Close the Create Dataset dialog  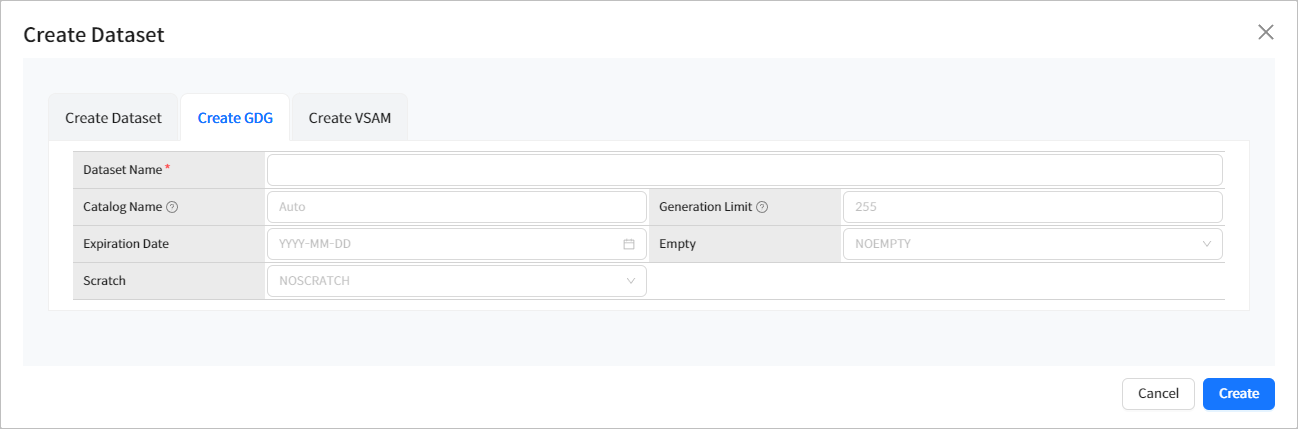coord(1265,32)
